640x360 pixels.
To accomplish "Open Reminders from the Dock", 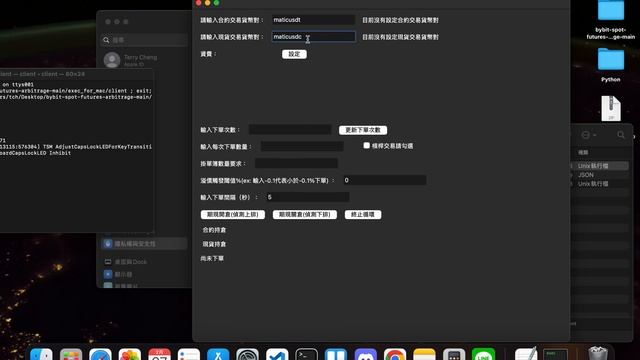I will tap(189, 355).
